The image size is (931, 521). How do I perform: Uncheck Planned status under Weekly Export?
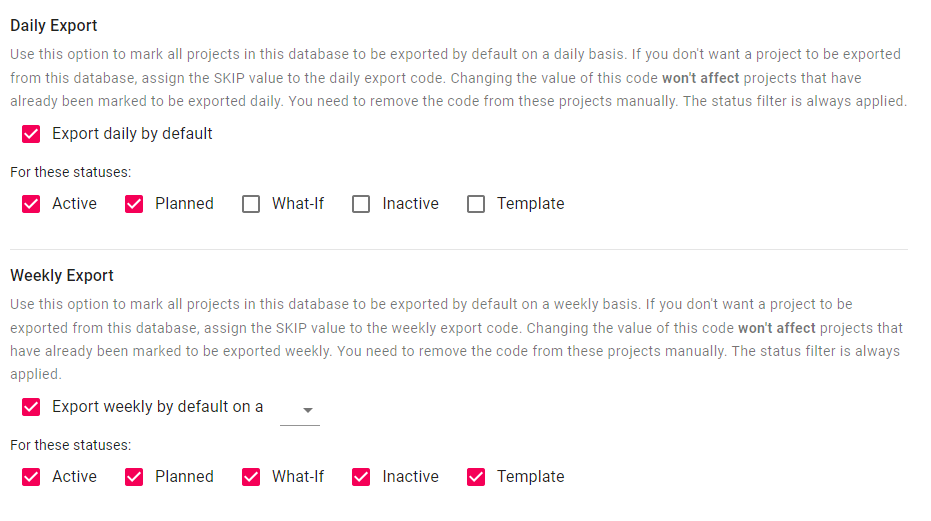[x=134, y=477]
